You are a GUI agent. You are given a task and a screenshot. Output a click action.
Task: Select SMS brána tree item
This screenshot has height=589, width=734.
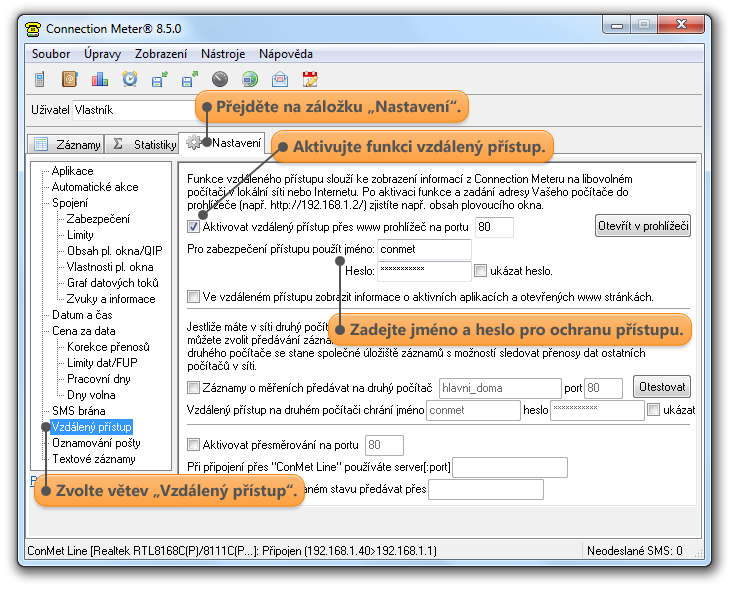[x=79, y=411]
